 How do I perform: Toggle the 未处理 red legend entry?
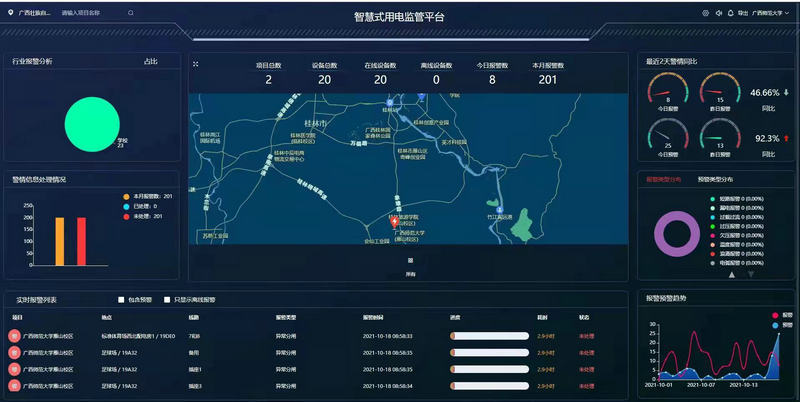143,216
